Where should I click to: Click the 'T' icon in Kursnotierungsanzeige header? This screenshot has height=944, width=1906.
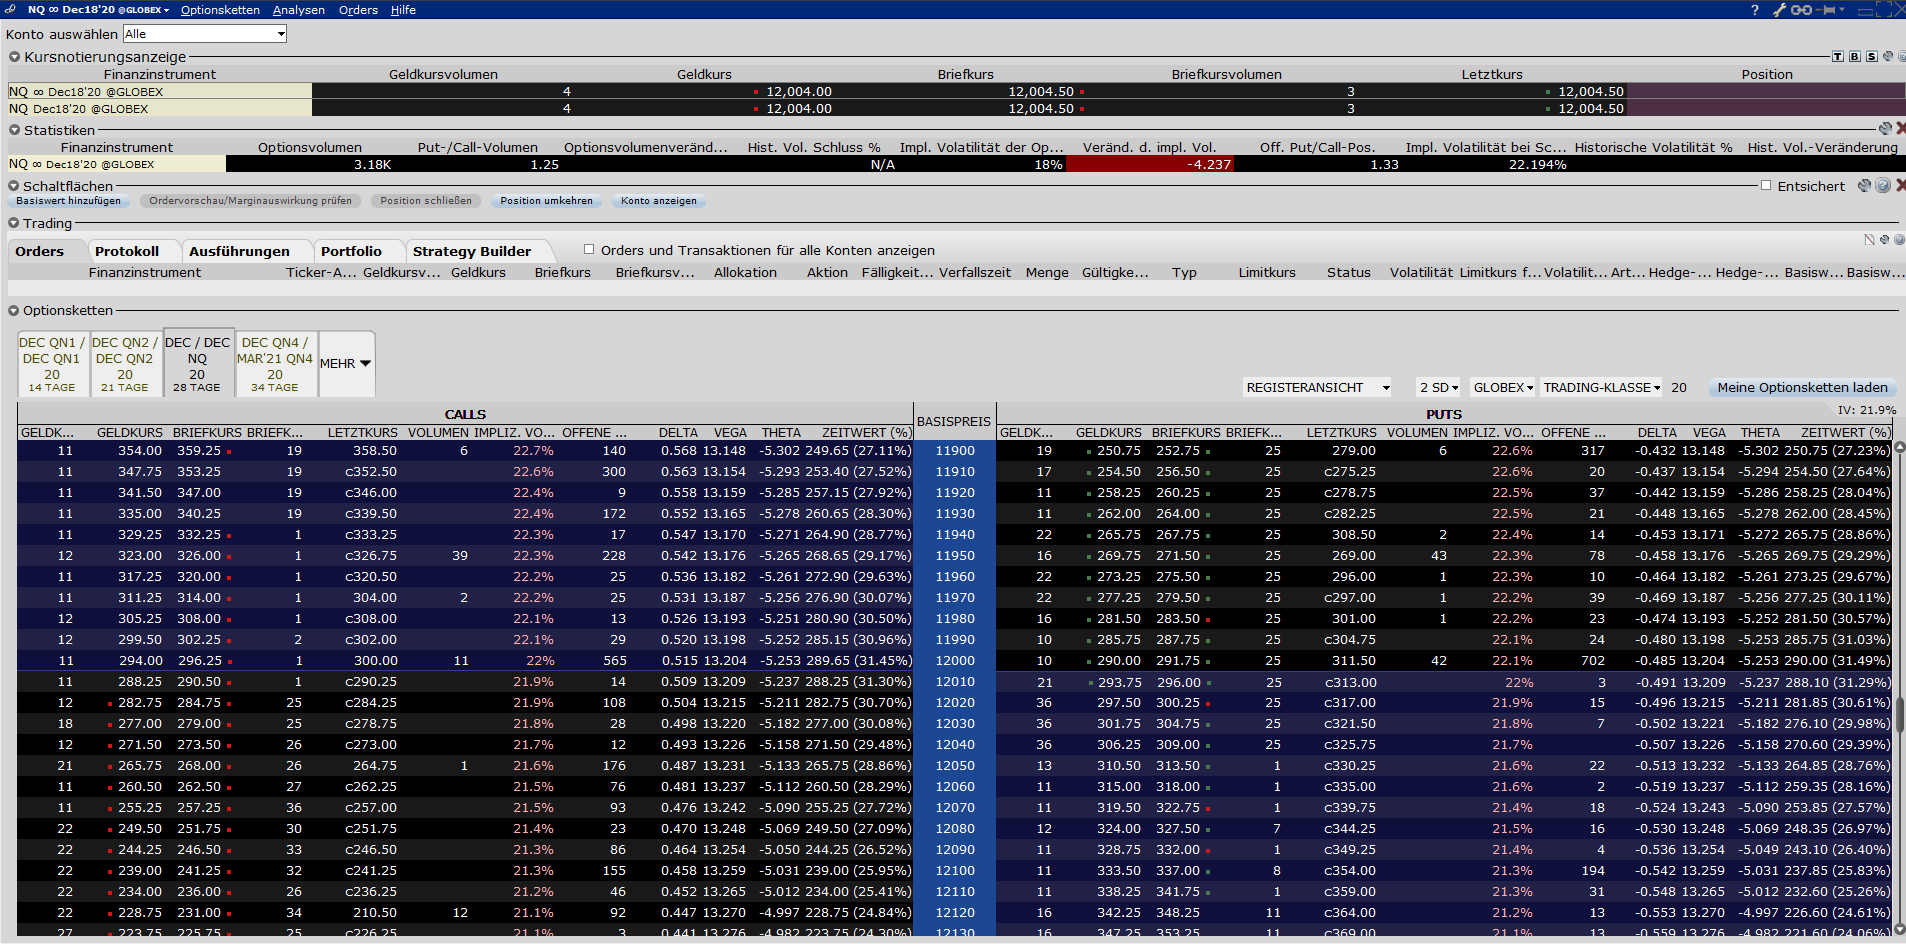[x=1837, y=57]
